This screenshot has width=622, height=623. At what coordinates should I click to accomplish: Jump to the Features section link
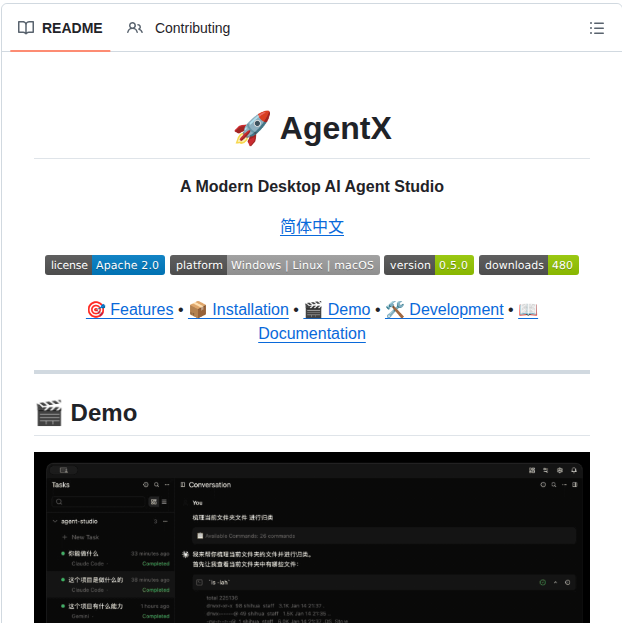130,310
